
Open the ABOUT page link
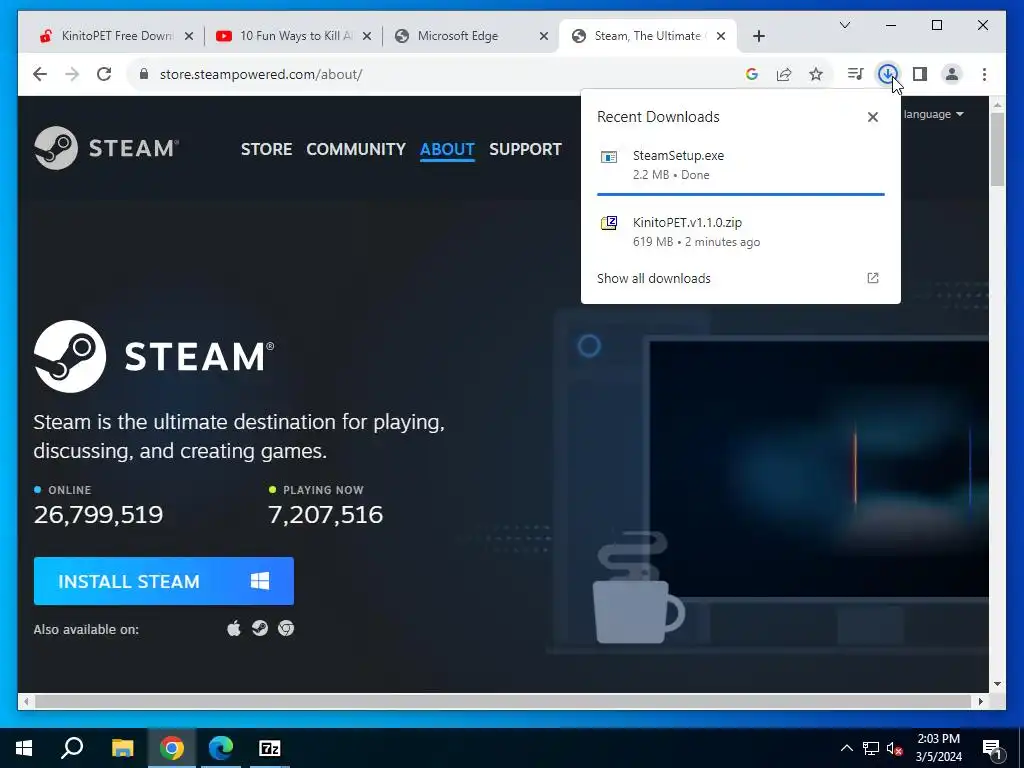447,149
